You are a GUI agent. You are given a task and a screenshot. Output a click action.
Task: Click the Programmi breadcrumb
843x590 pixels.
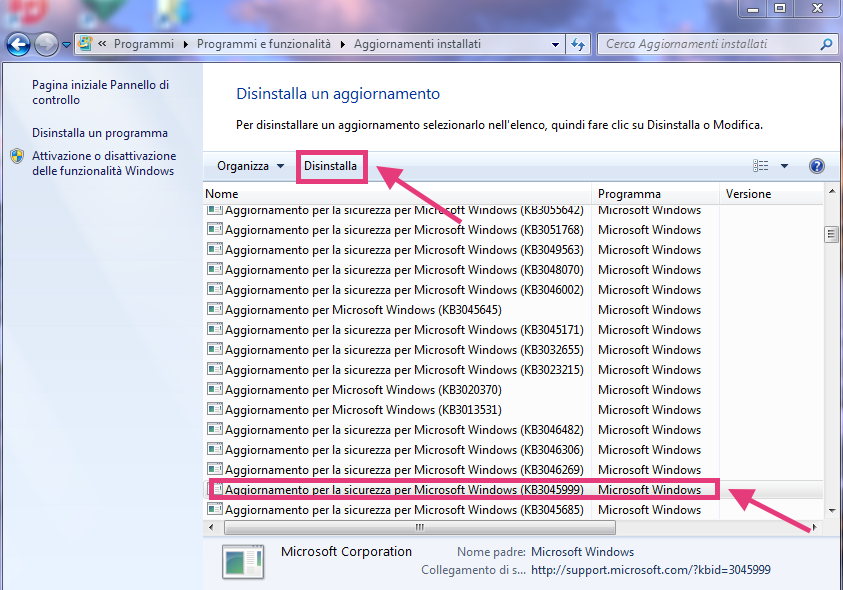click(x=144, y=44)
